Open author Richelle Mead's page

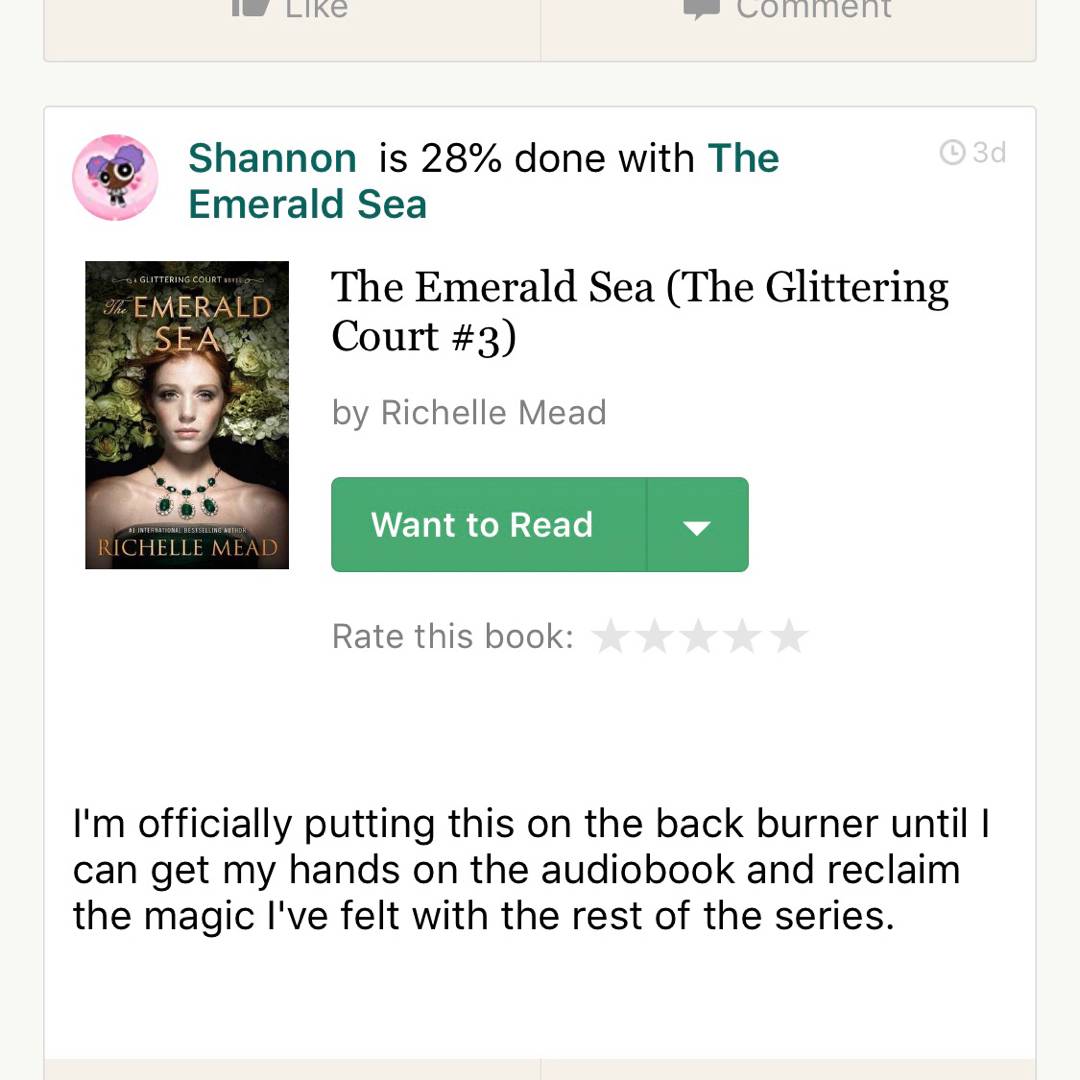coord(493,412)
